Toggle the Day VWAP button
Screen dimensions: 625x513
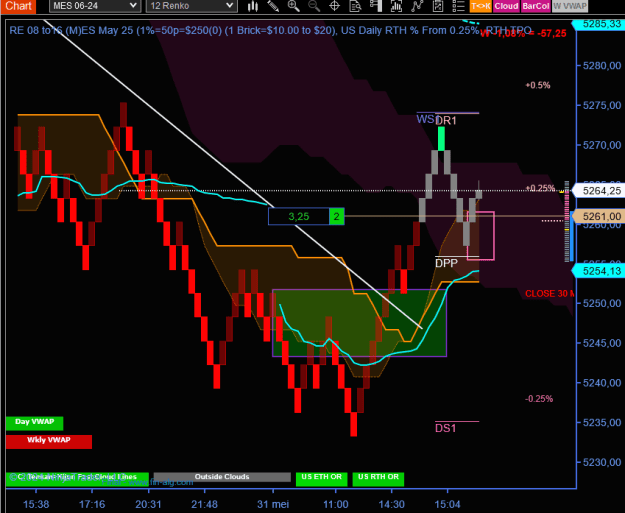(34, 423)
